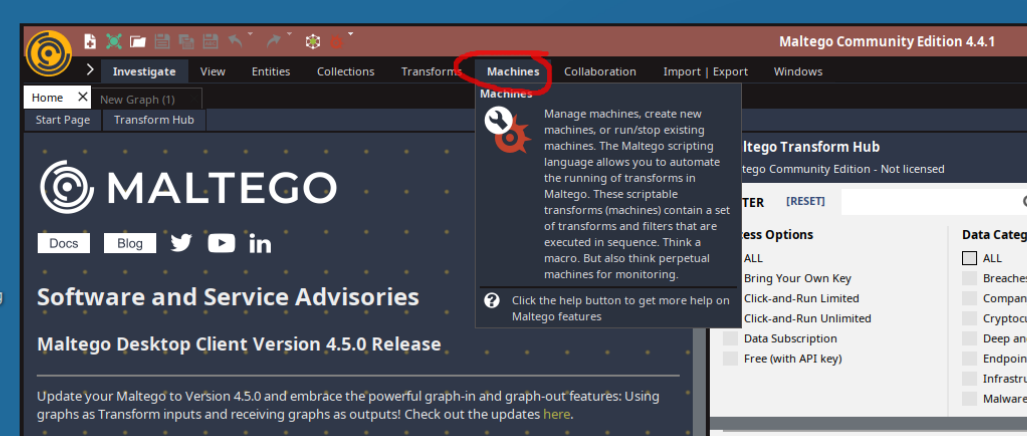1027x436 pixels.
Task: Click the green graph node icon in the toolbar
Action: tap(114, 41)
